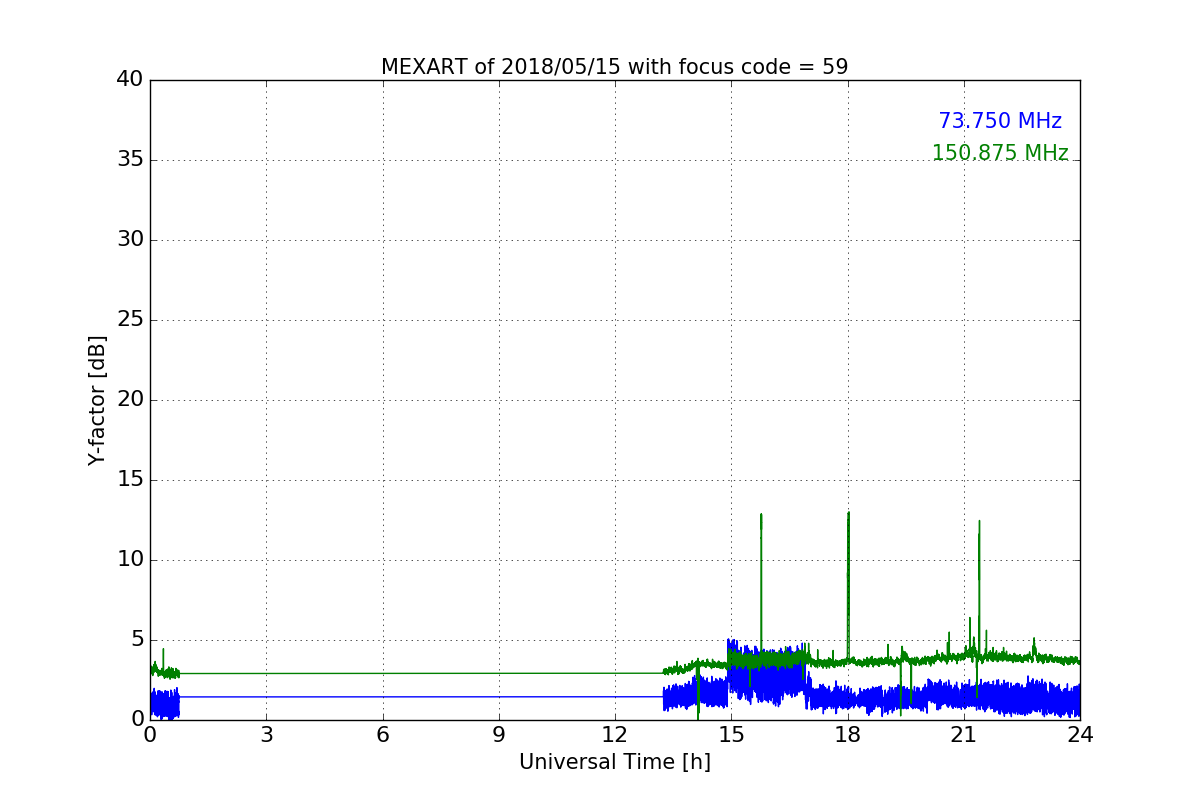Select the green '150.875 MHz' legend label
This screenshot has height=800, width=1200.
point(1000,153)
